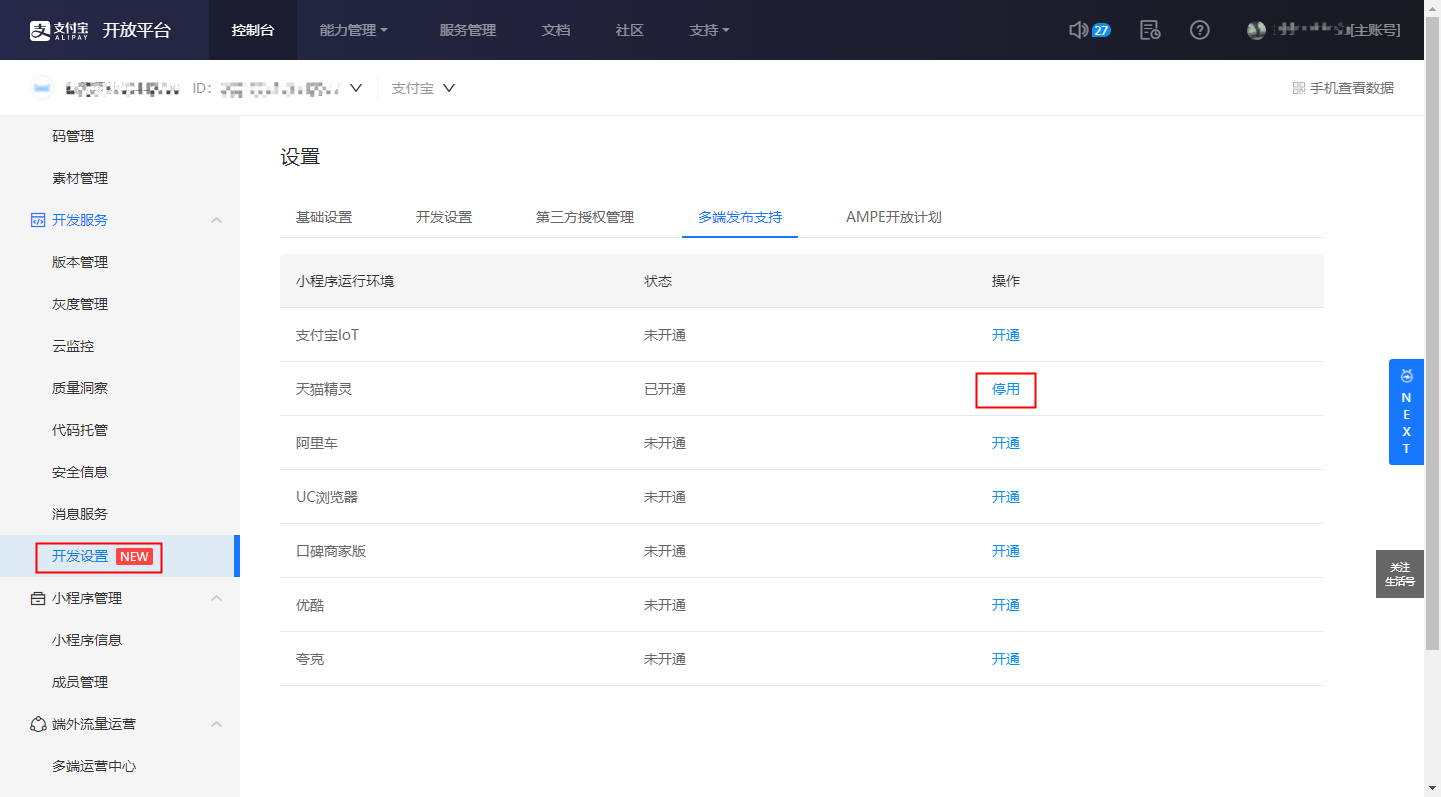Click the QR code icon beside 手机查看数据
1441x797 pixels.
pos(1299,88)
